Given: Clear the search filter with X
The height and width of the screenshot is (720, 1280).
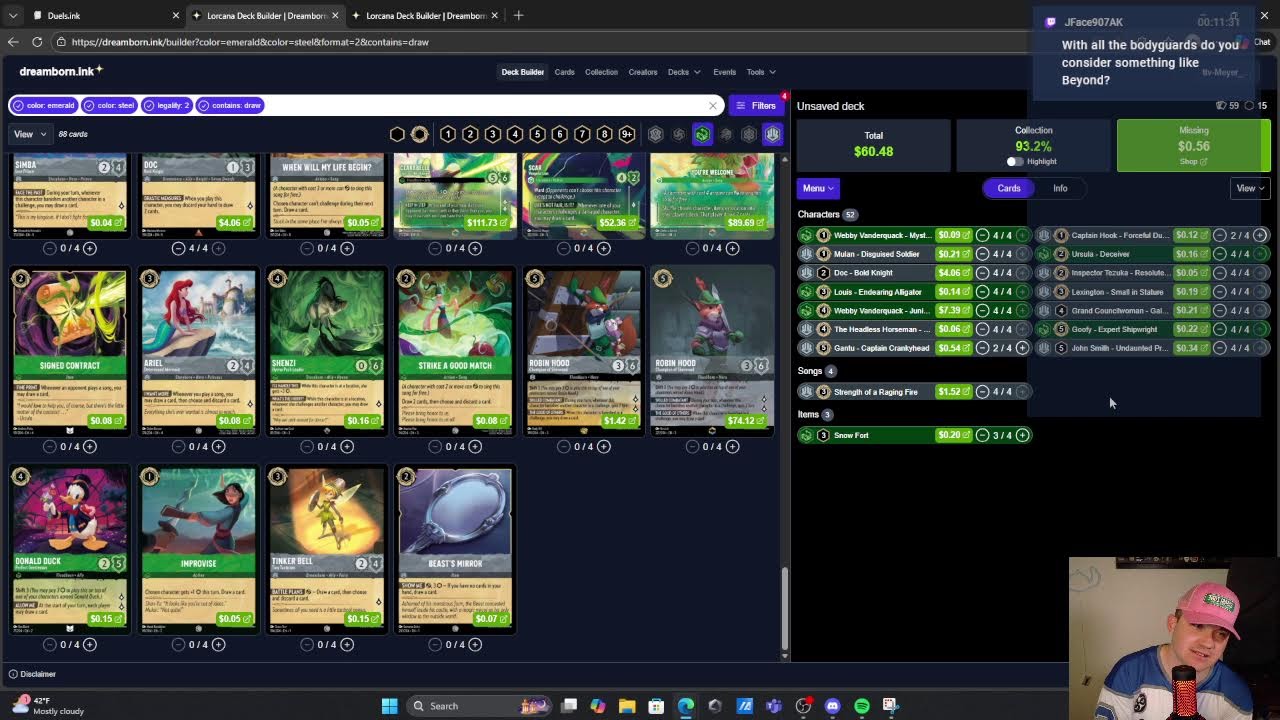Looking at the screenshot, I should click(x=713, y=105).
